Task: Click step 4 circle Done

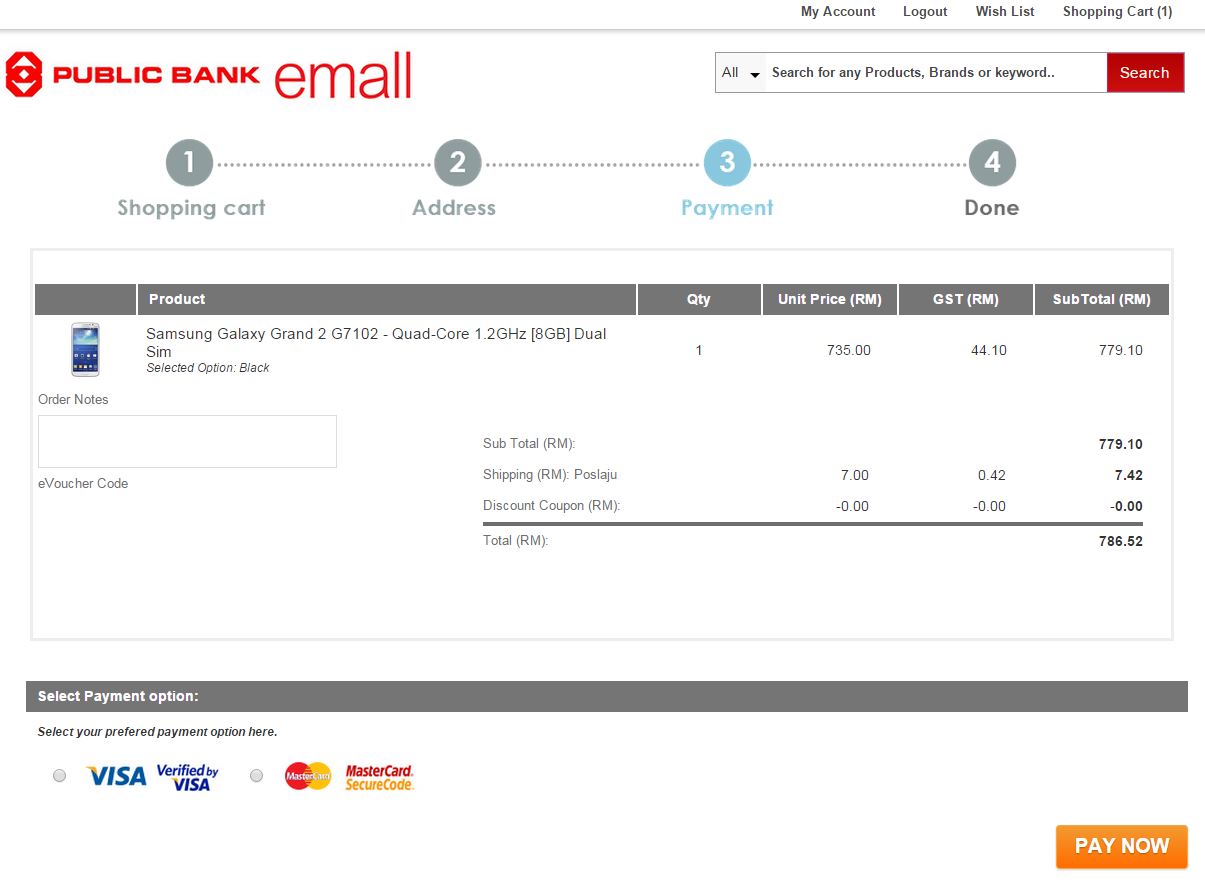Action: pos(992,162)
